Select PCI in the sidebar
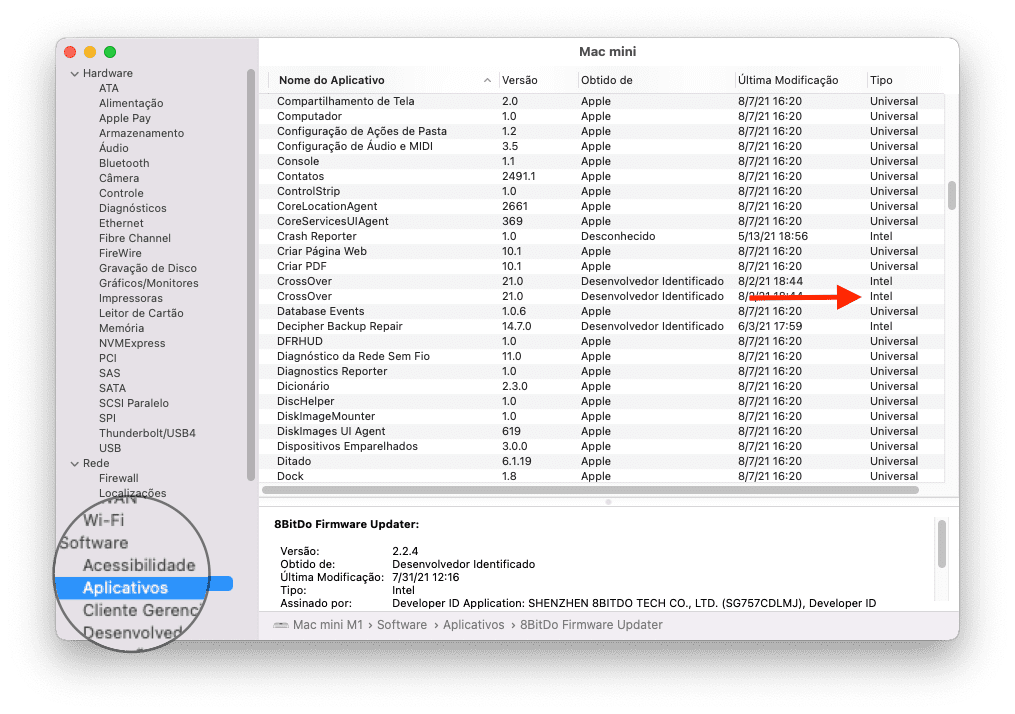The height and width of the screenshot is (714, 1015). pos(107,358)
